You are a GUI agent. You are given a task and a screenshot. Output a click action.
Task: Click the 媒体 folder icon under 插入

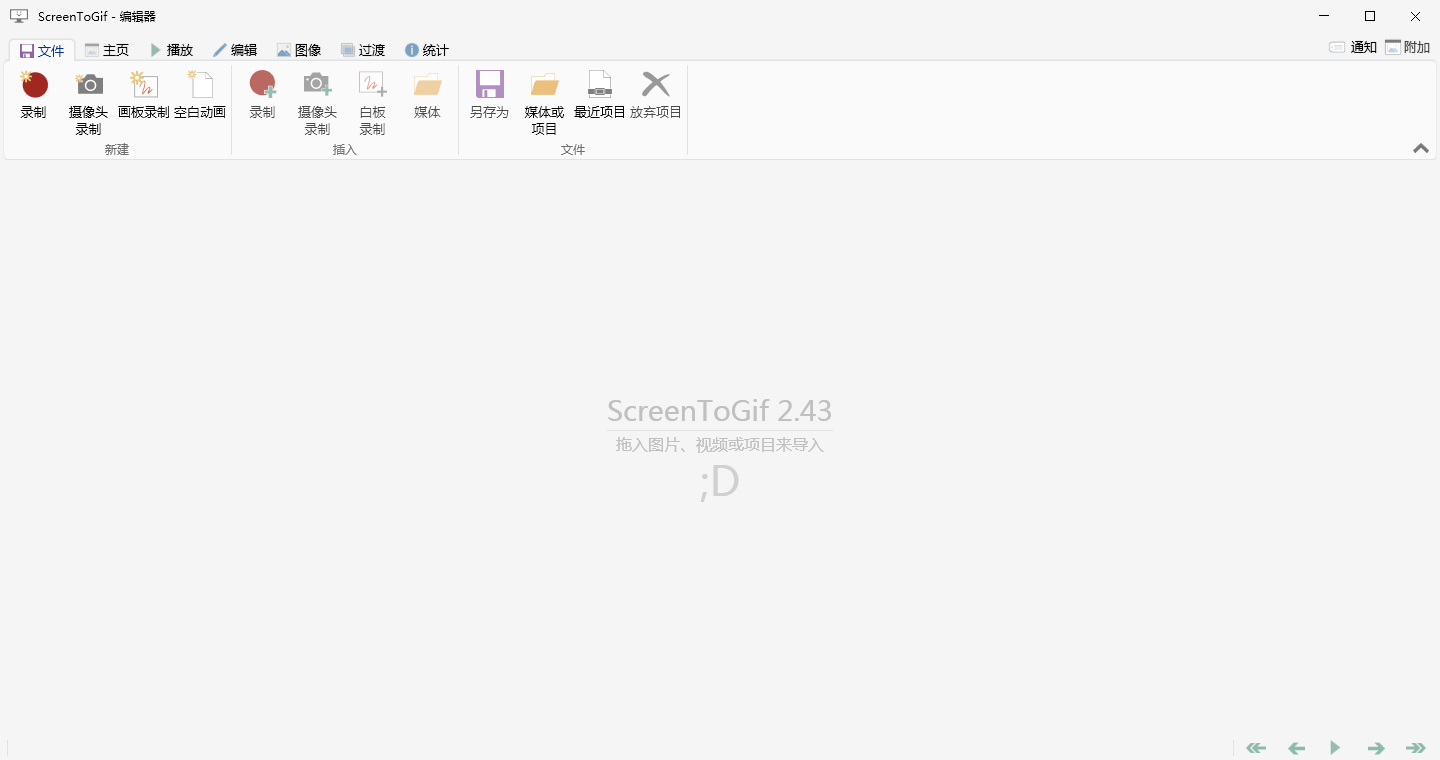pyautogui.click(x=427, y=86)
